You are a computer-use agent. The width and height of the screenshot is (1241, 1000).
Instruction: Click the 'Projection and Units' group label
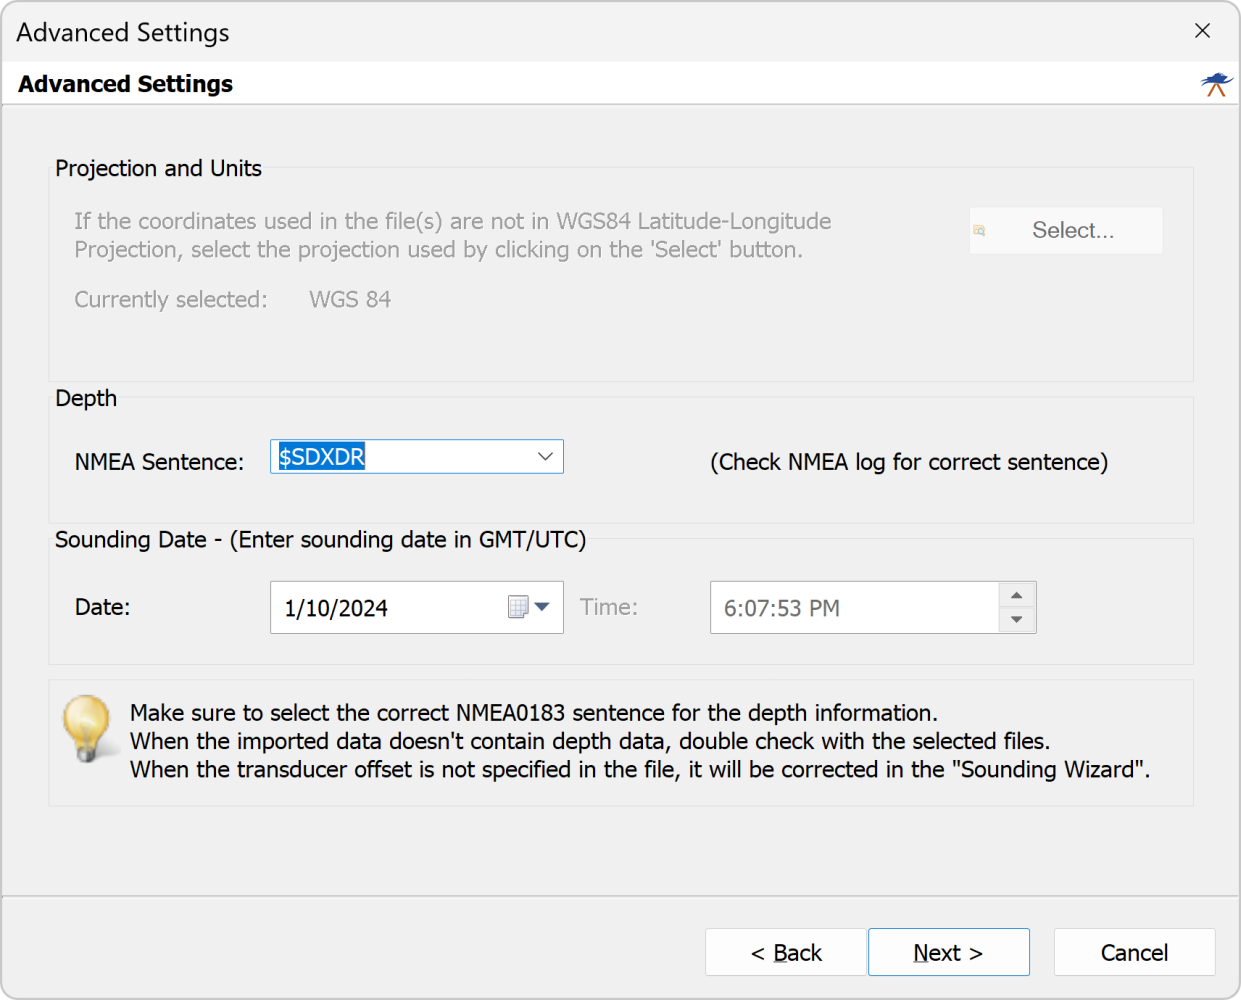pos(158,168)
